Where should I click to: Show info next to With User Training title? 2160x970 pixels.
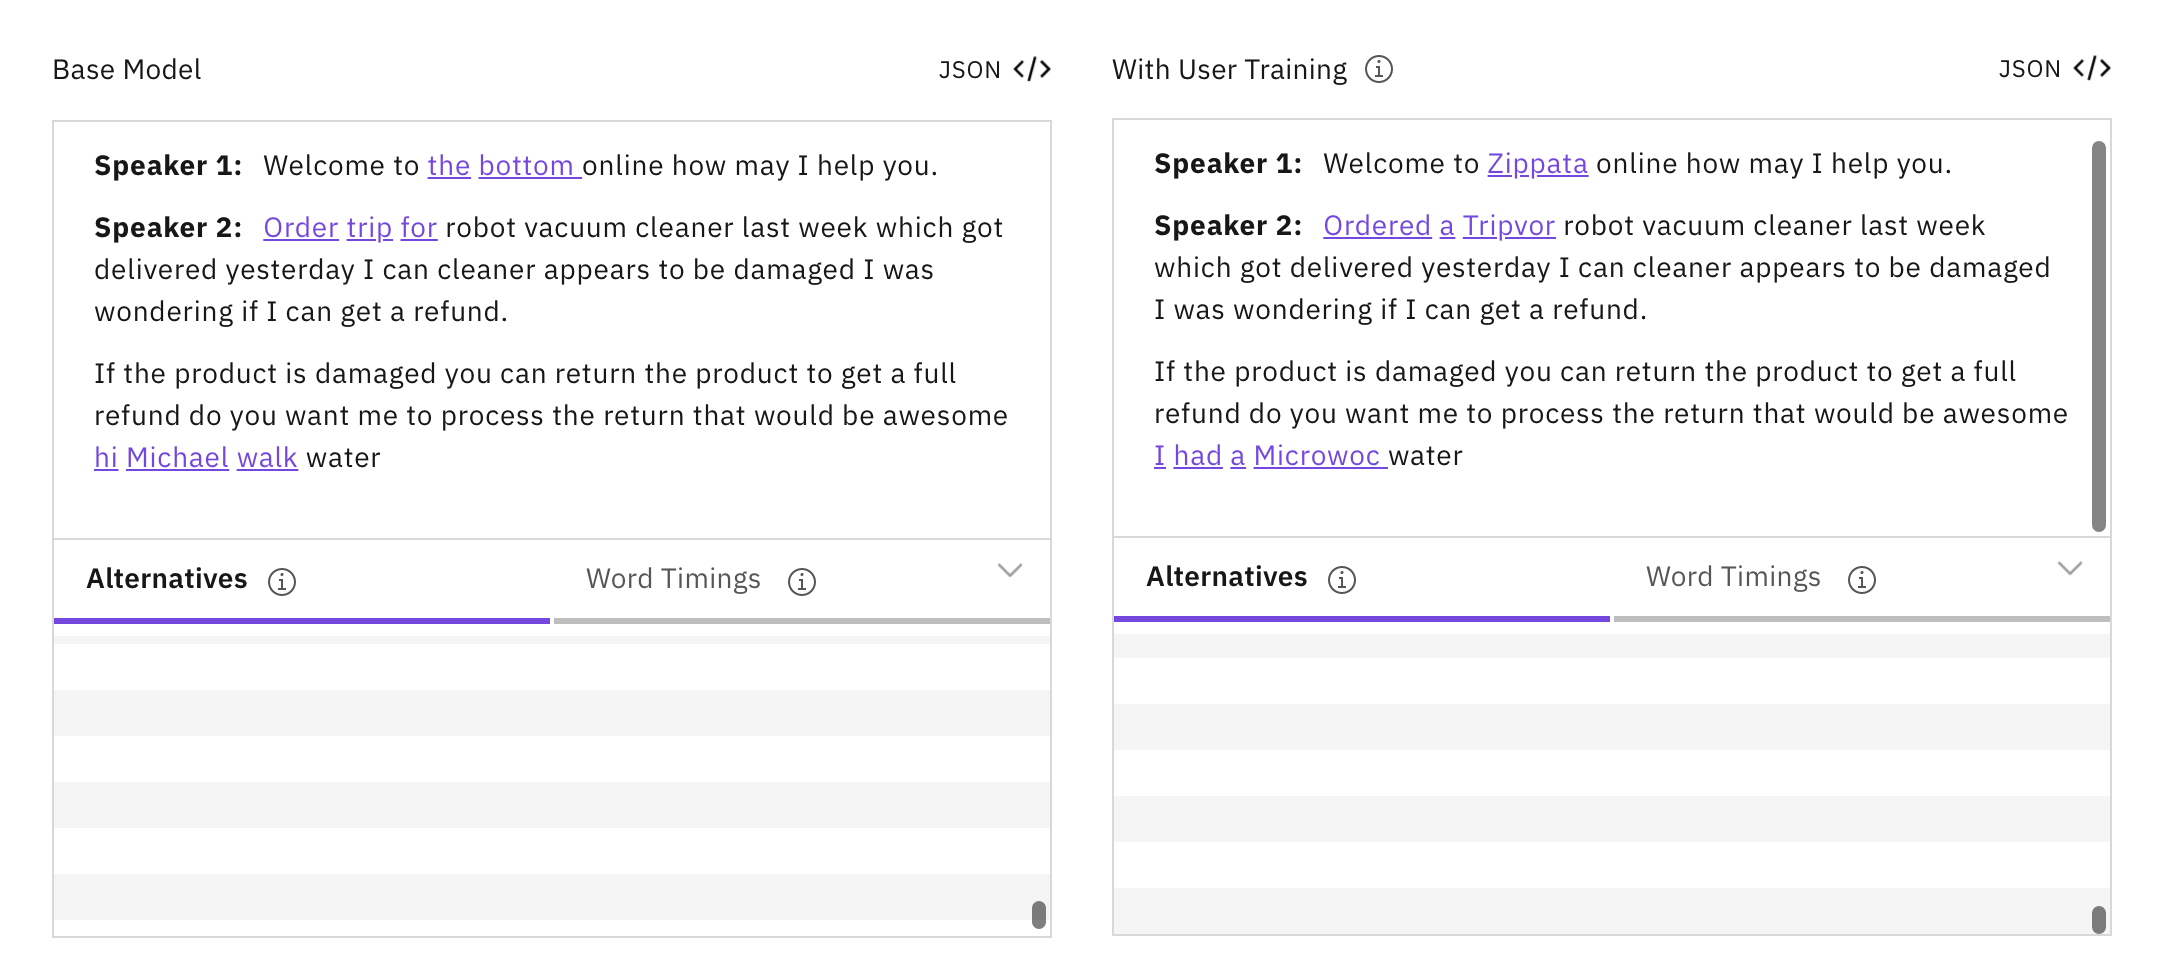click(x=1379, y=69)
